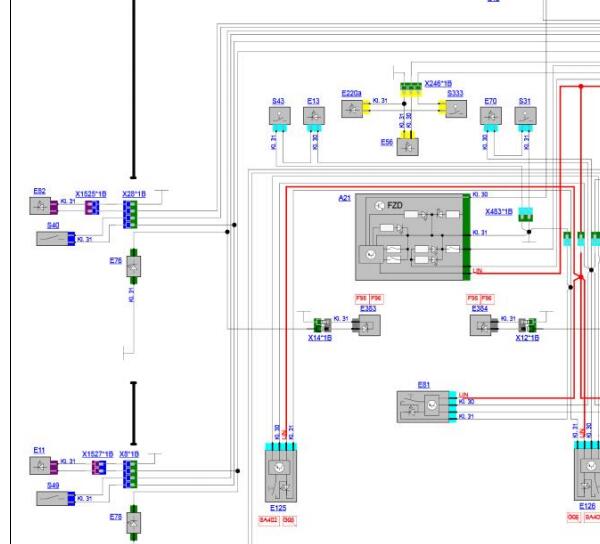Open the S333 label link

point(455,93)
